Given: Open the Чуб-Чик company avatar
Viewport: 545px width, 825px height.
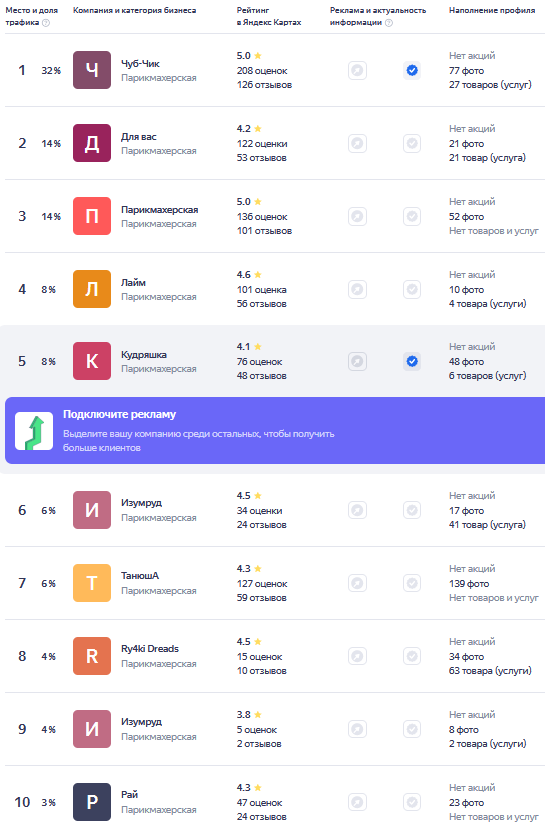Looking at the screenshot, I should pos(92,70).
